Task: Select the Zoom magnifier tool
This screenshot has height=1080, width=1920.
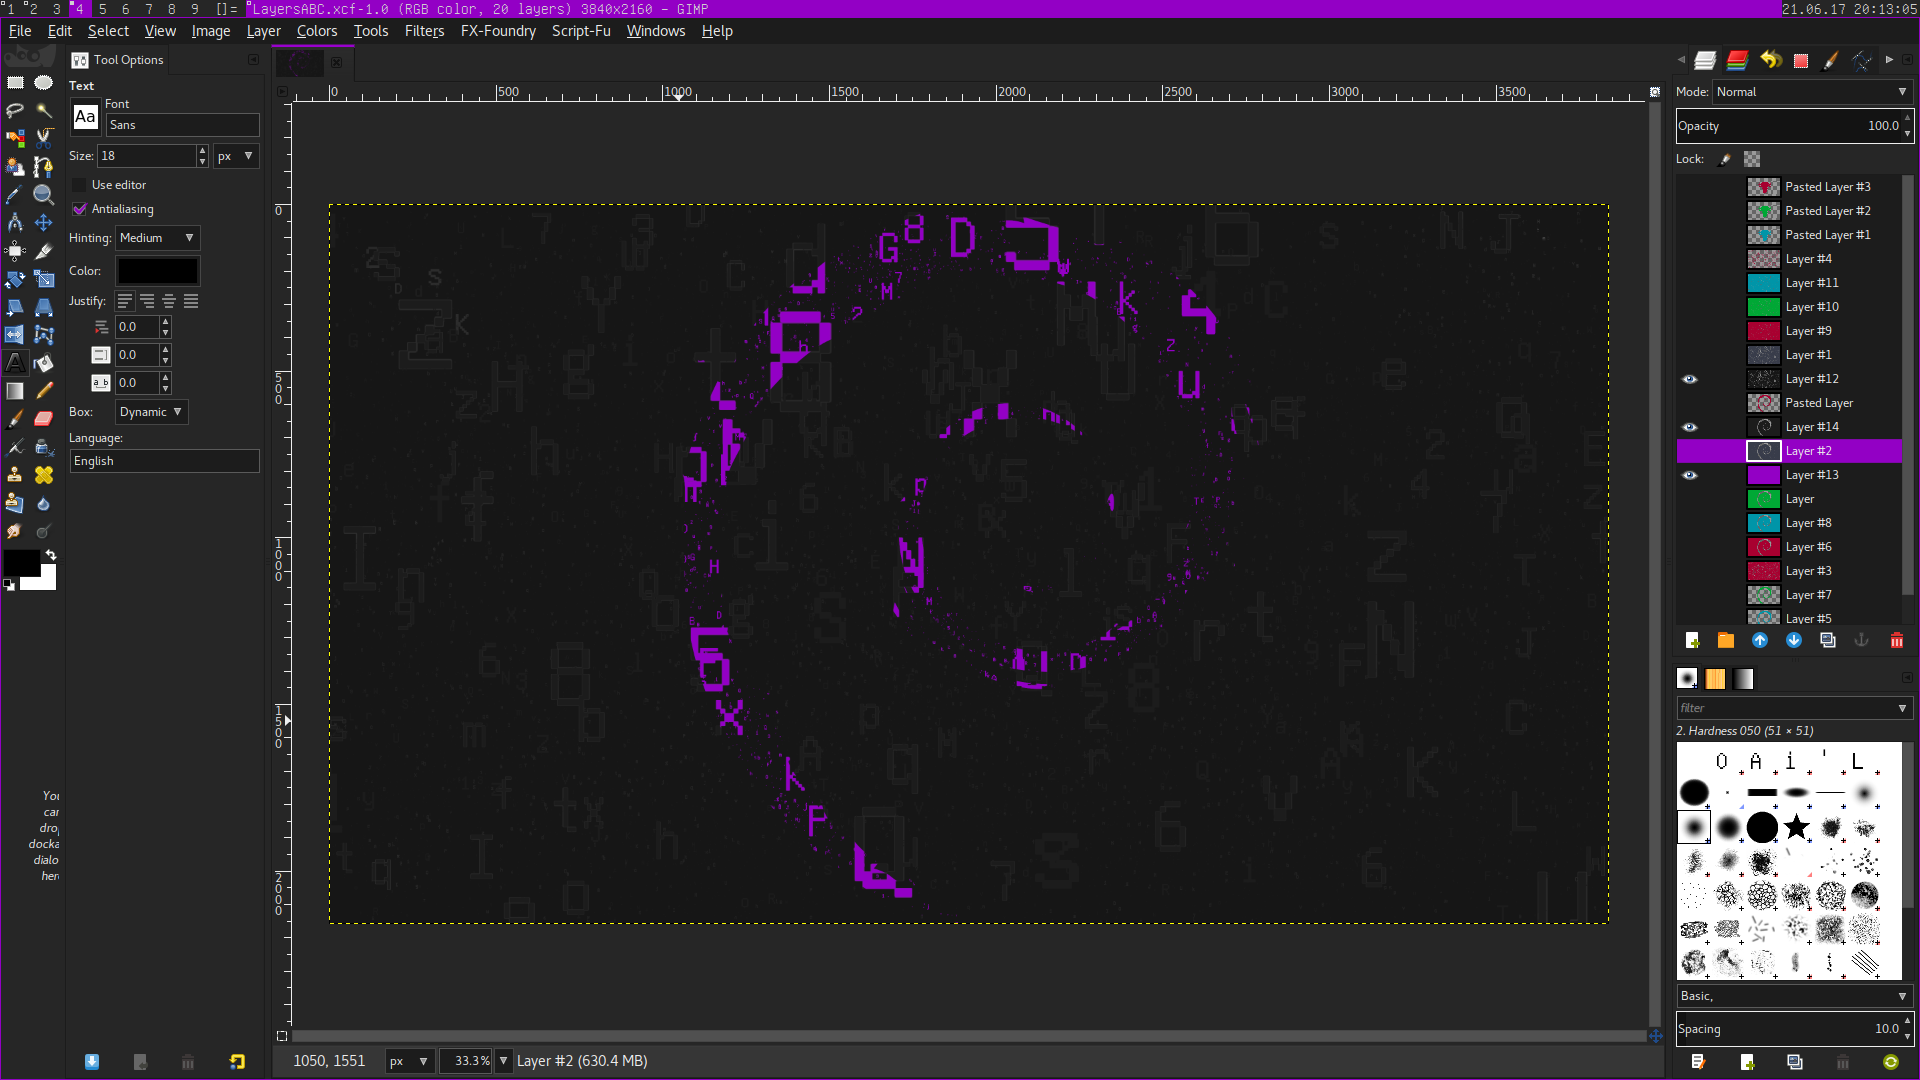Action: click(44, 194)
